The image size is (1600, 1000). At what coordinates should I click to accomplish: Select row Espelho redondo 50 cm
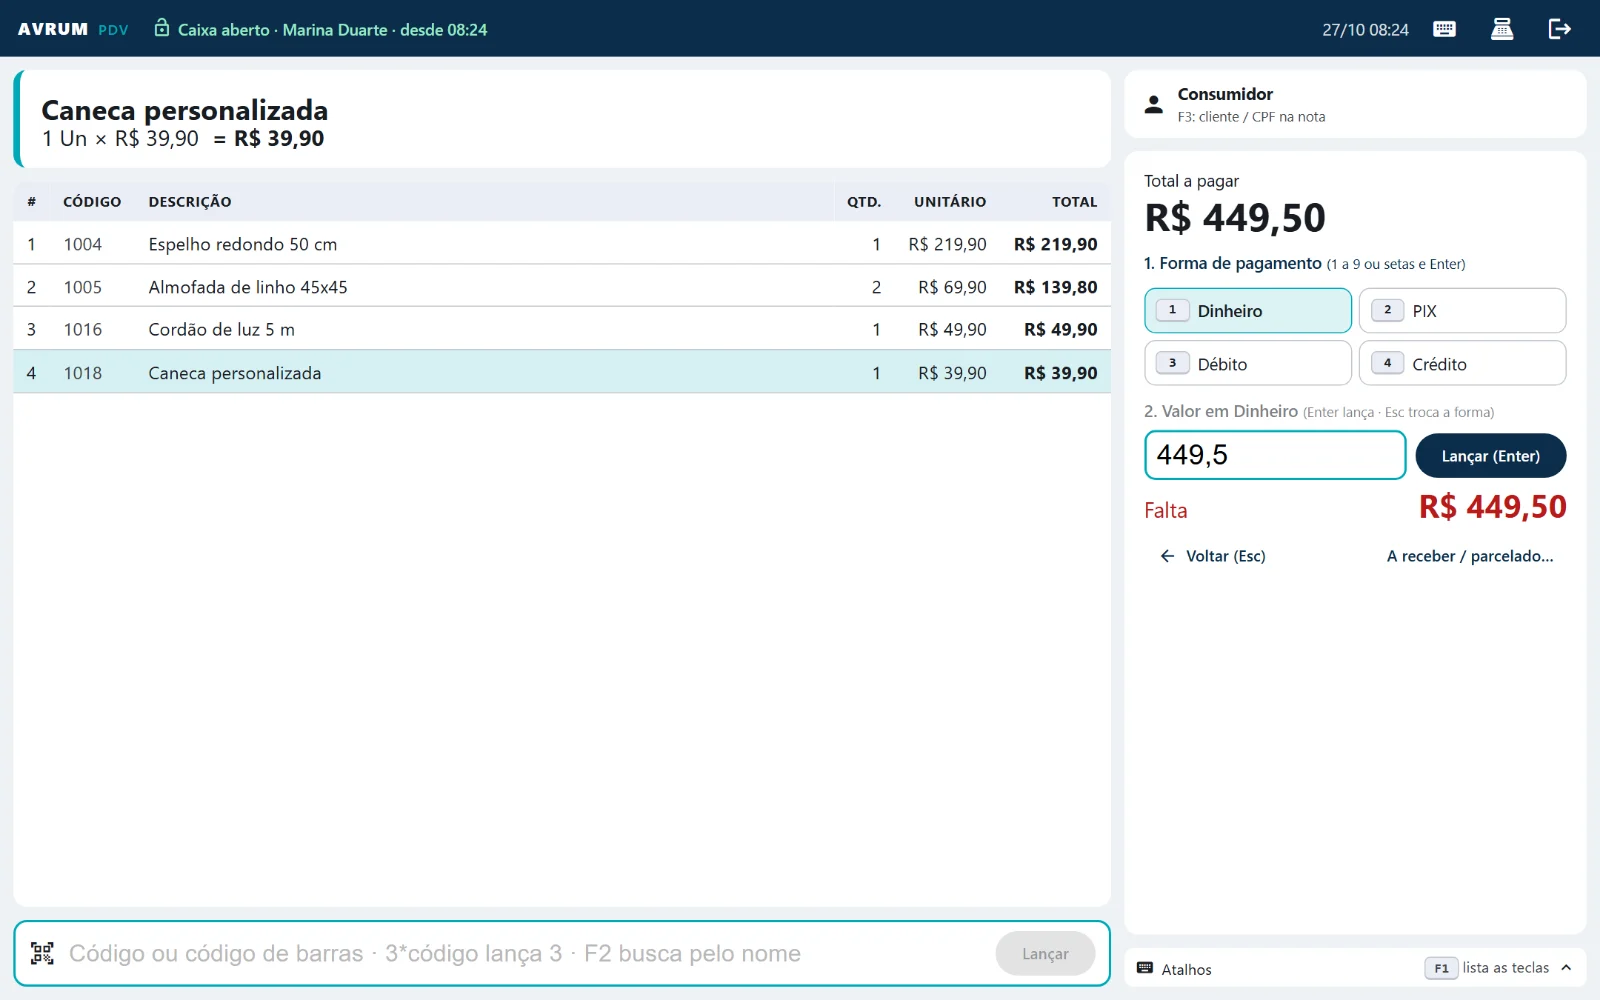(x=562, y=244)
